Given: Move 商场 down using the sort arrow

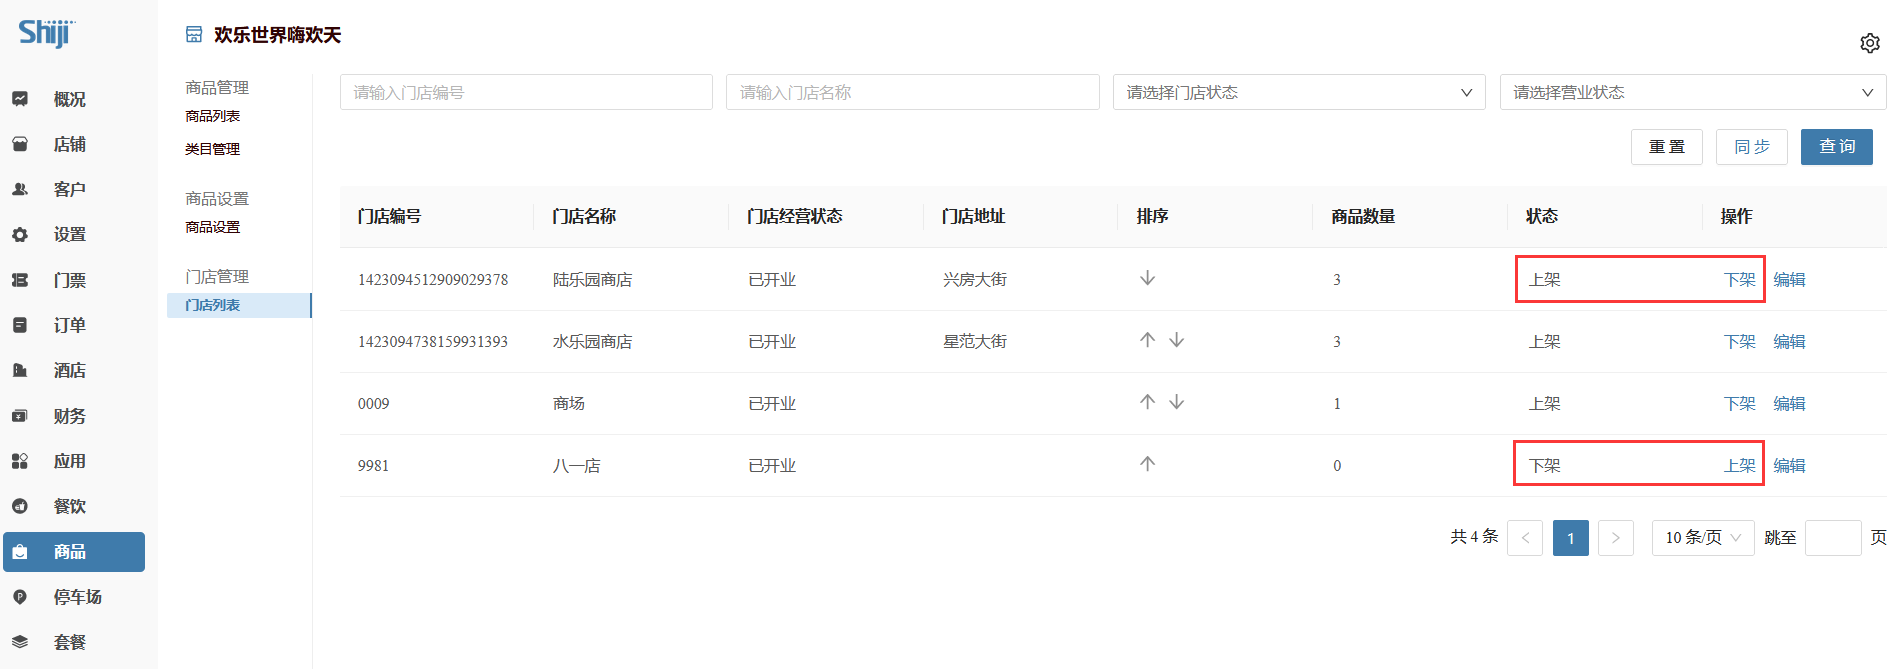Looking at the screenshot, I should coord(1177,402).
